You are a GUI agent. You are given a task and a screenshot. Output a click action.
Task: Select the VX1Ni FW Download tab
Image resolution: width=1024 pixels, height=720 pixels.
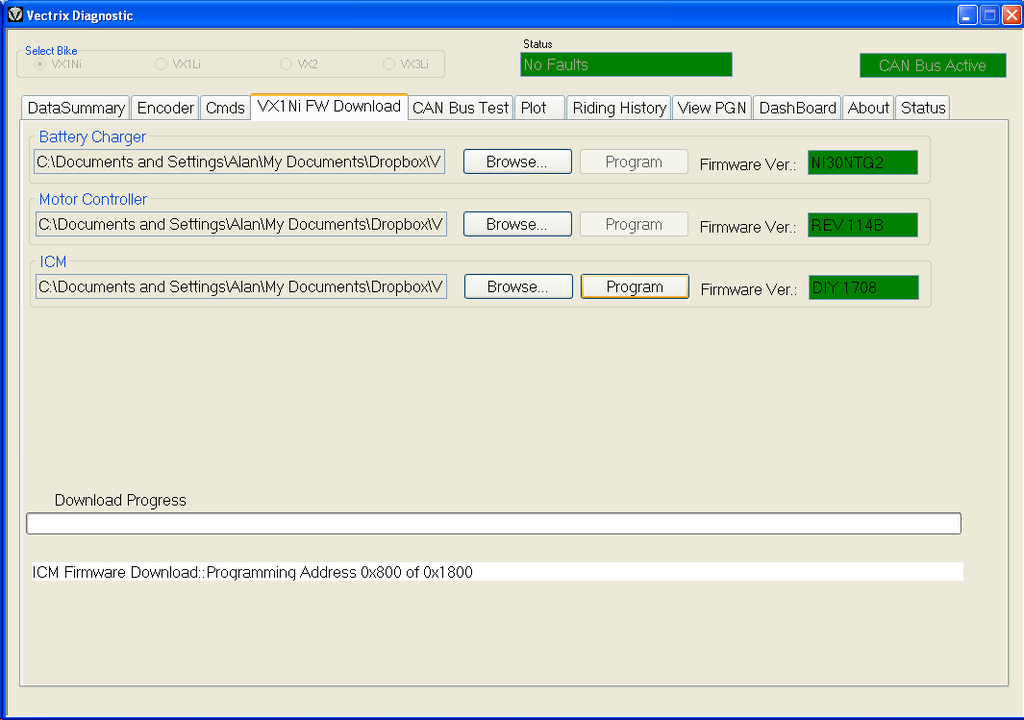329,106
